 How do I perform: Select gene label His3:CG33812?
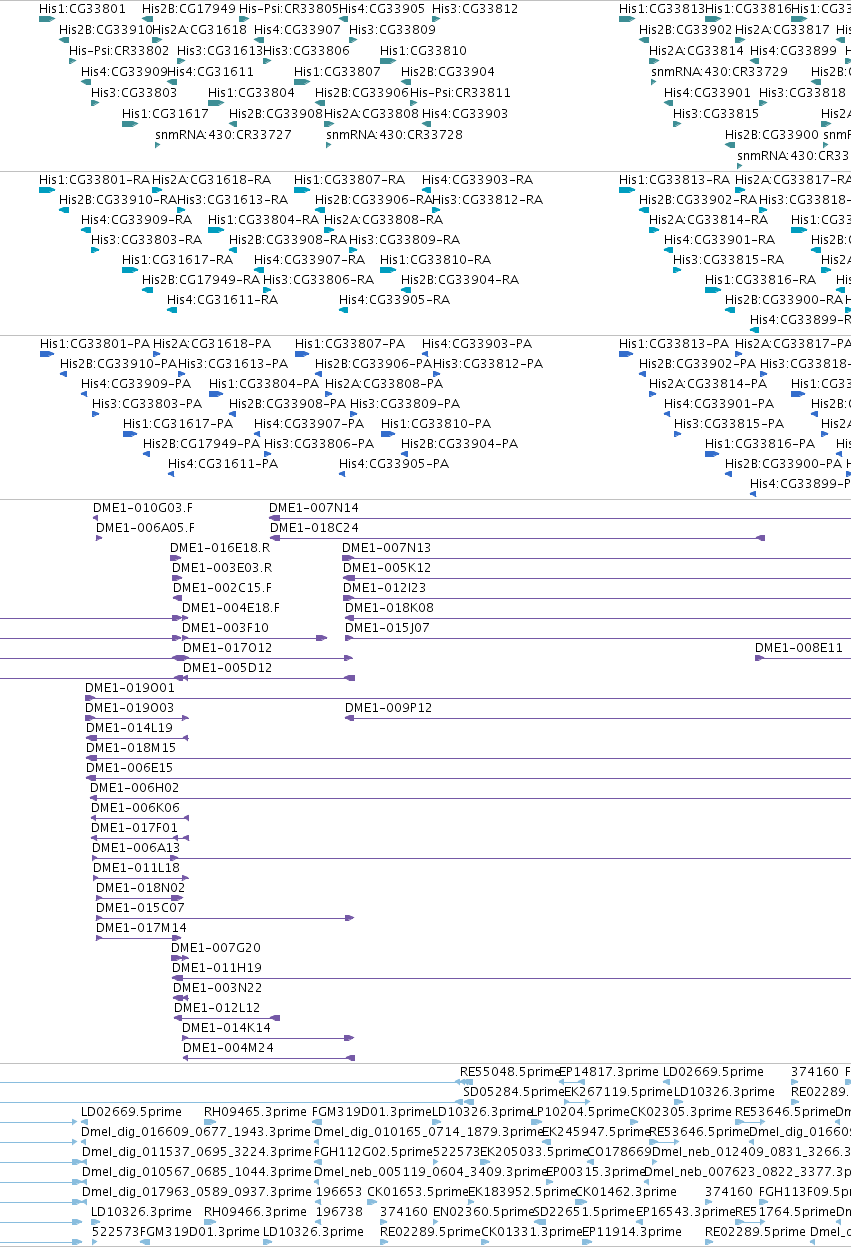[475, 9]
